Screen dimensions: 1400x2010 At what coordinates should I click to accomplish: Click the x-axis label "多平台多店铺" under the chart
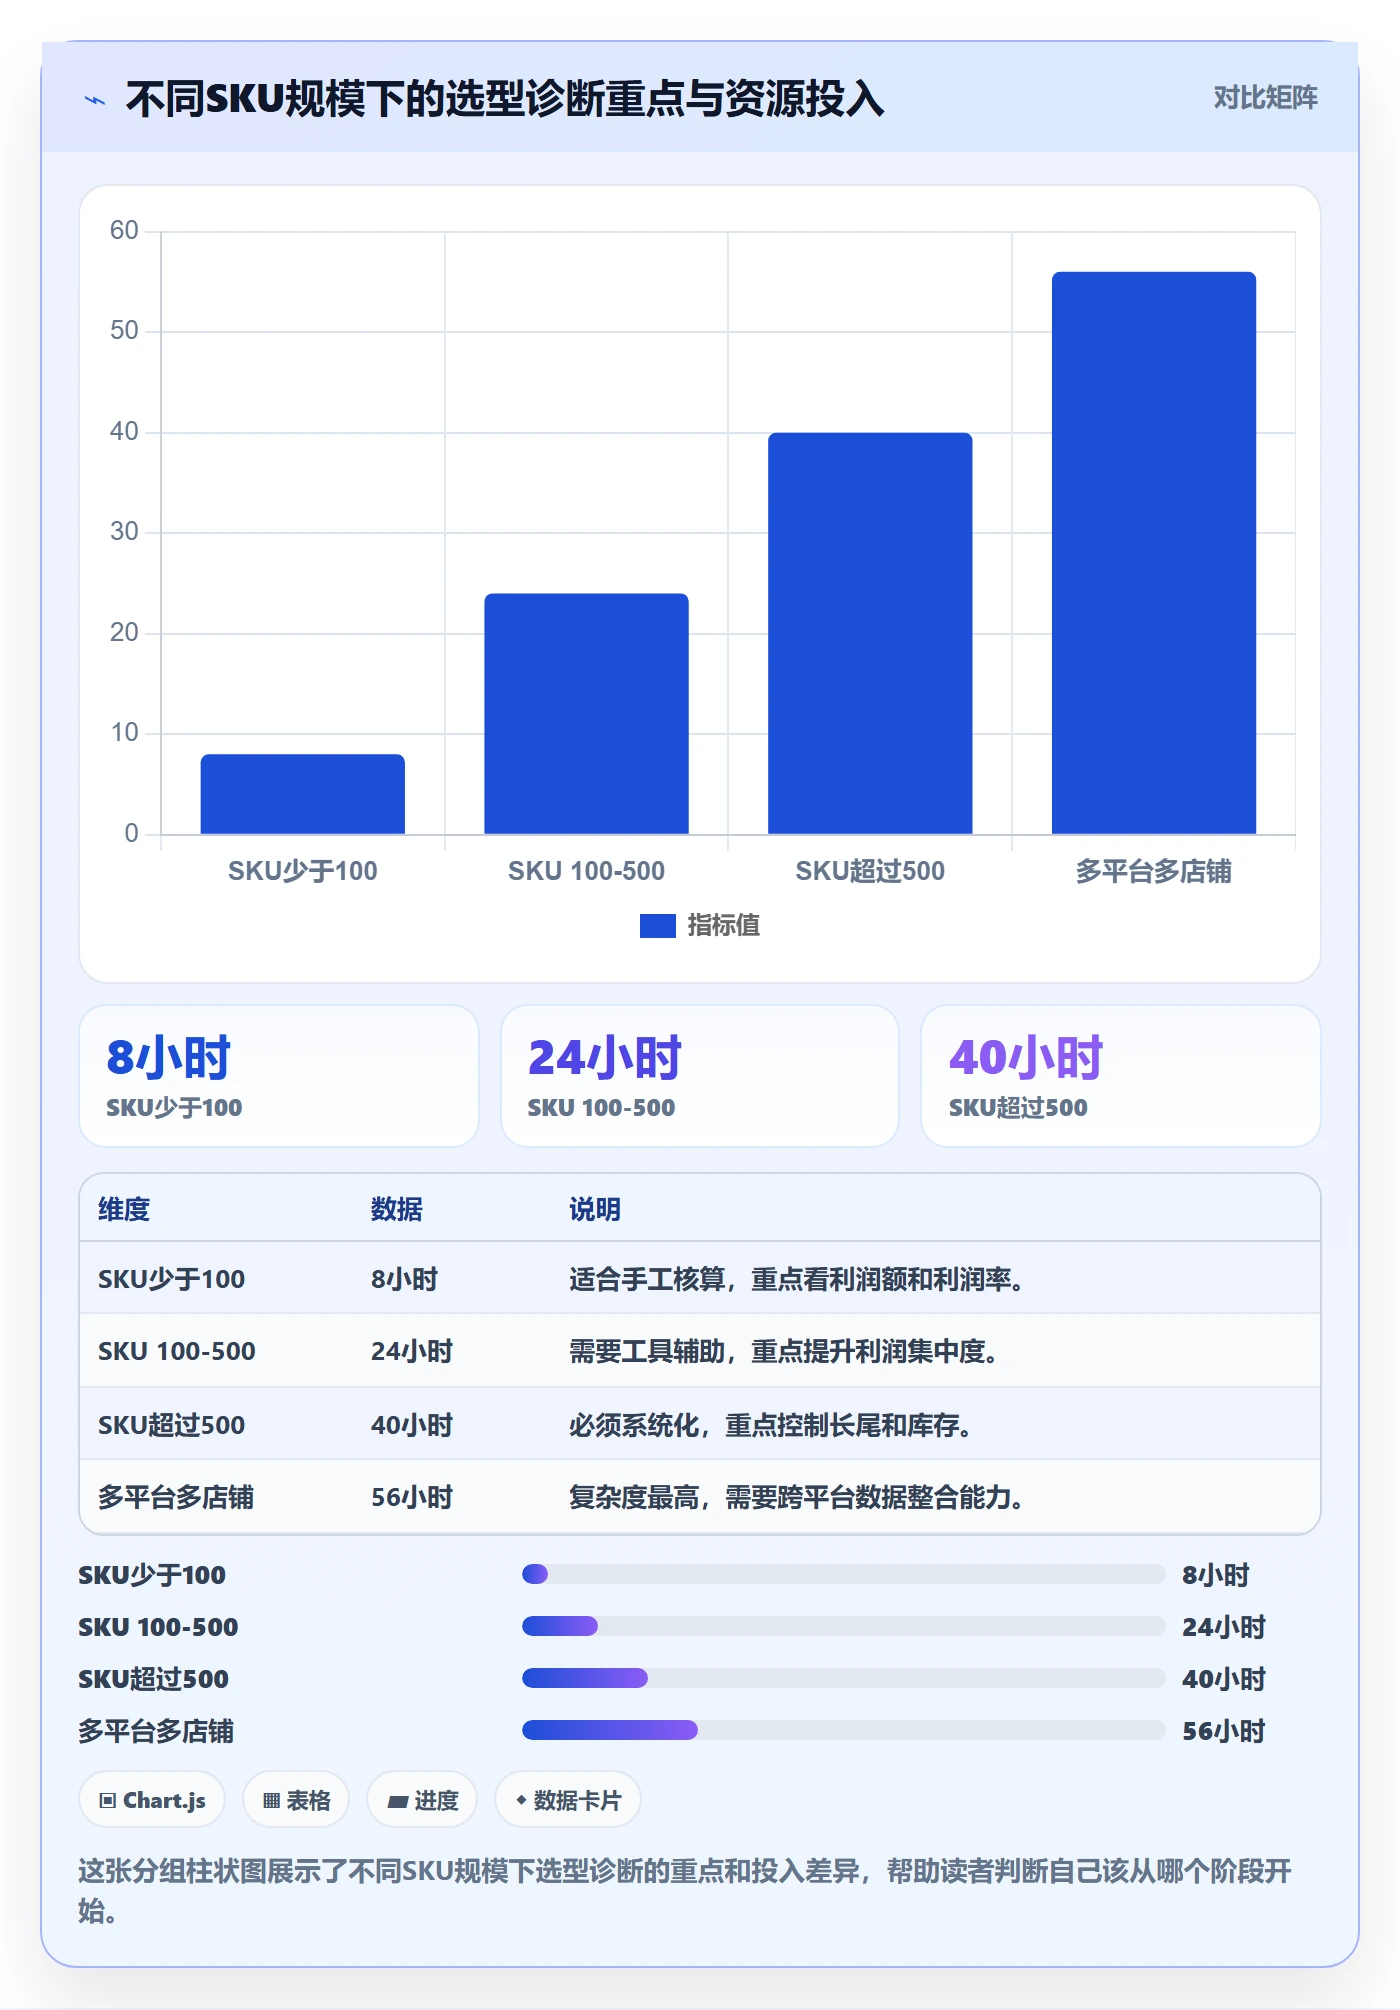[x=1154, y=871]
